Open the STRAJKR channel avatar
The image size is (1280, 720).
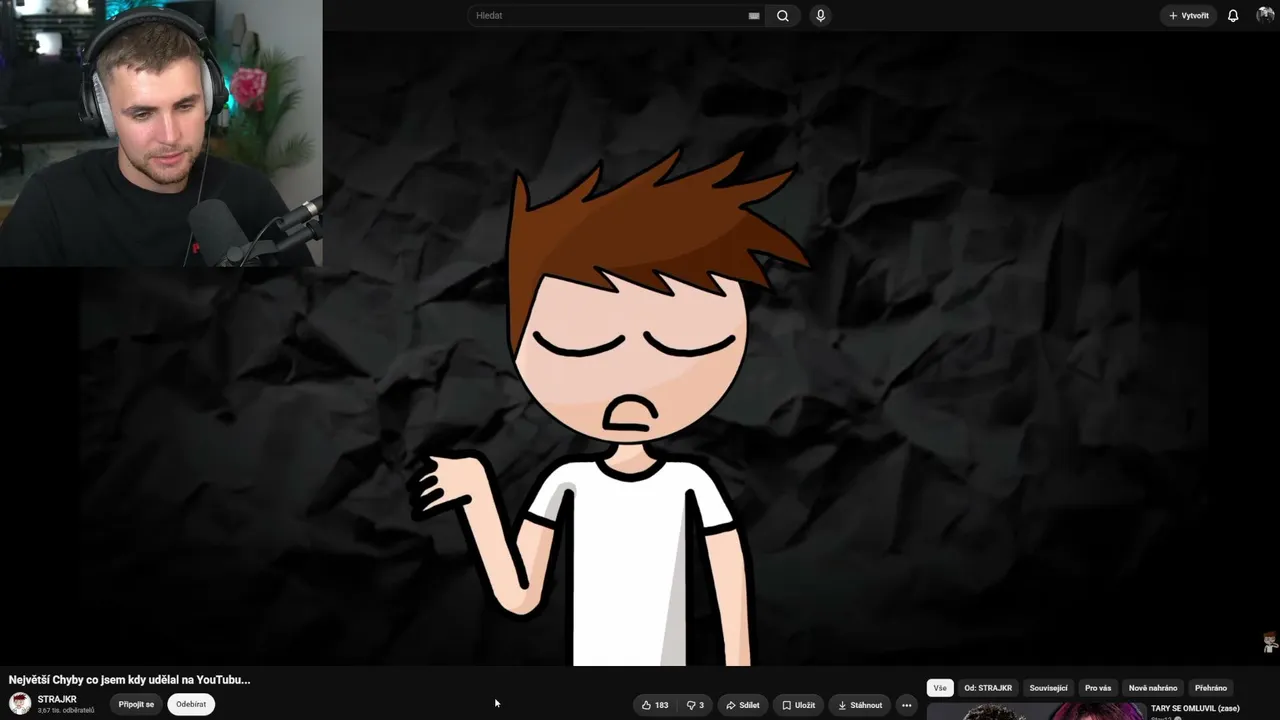coord(20,704)
